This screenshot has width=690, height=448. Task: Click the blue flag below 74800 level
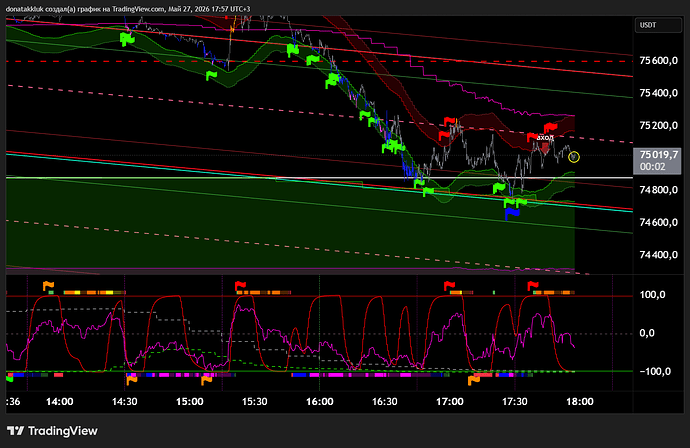(512, 213)
